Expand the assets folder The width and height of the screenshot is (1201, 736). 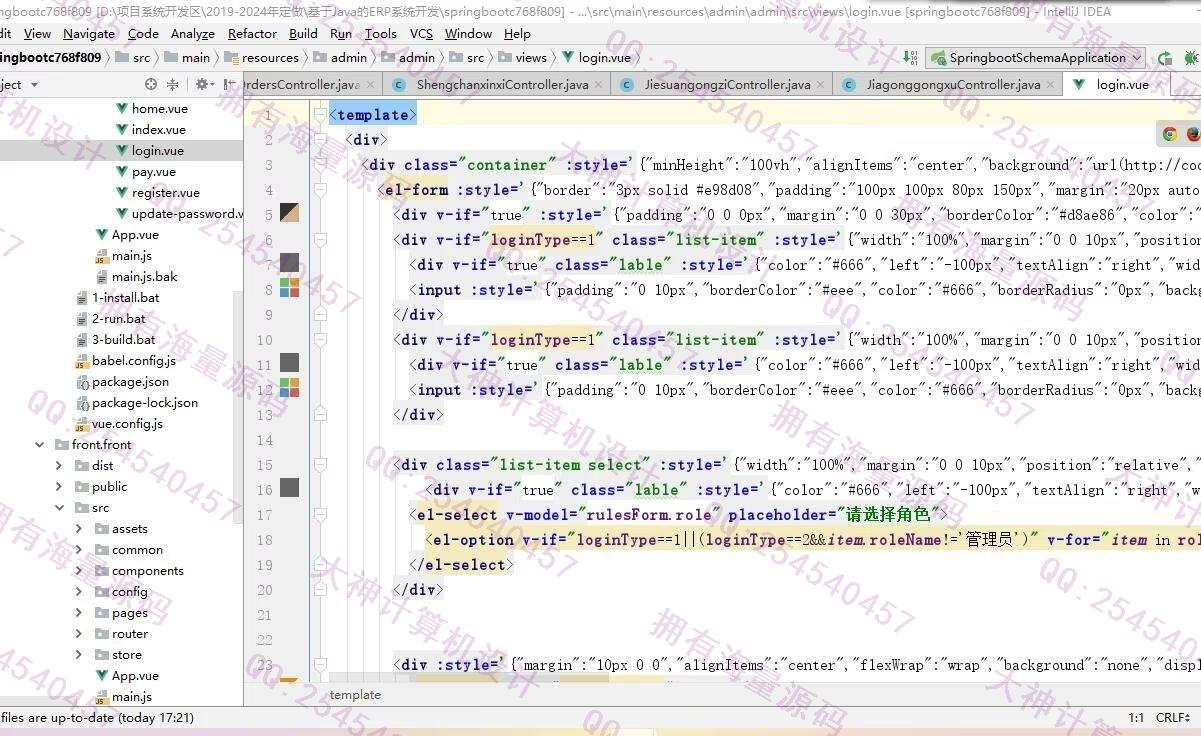(x=79, y=529)
